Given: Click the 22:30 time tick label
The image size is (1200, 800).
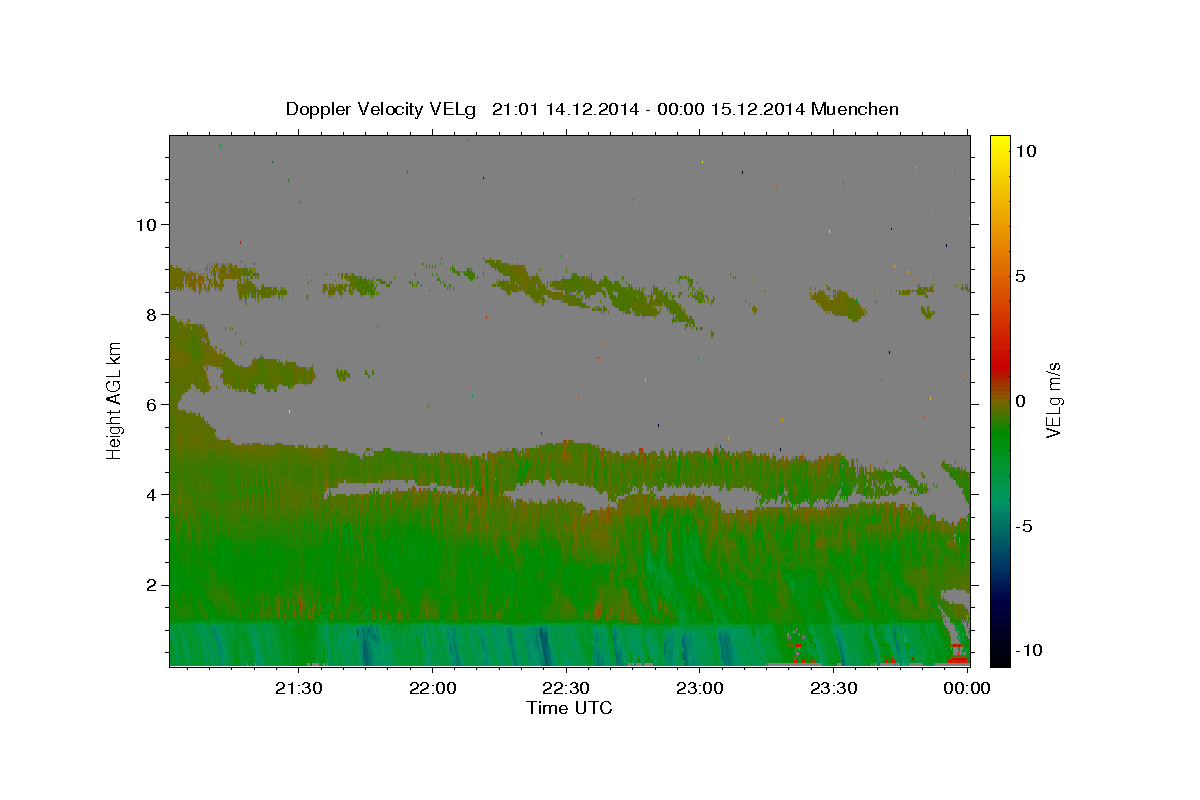Looking at the screenshot, I should (566, 688).
